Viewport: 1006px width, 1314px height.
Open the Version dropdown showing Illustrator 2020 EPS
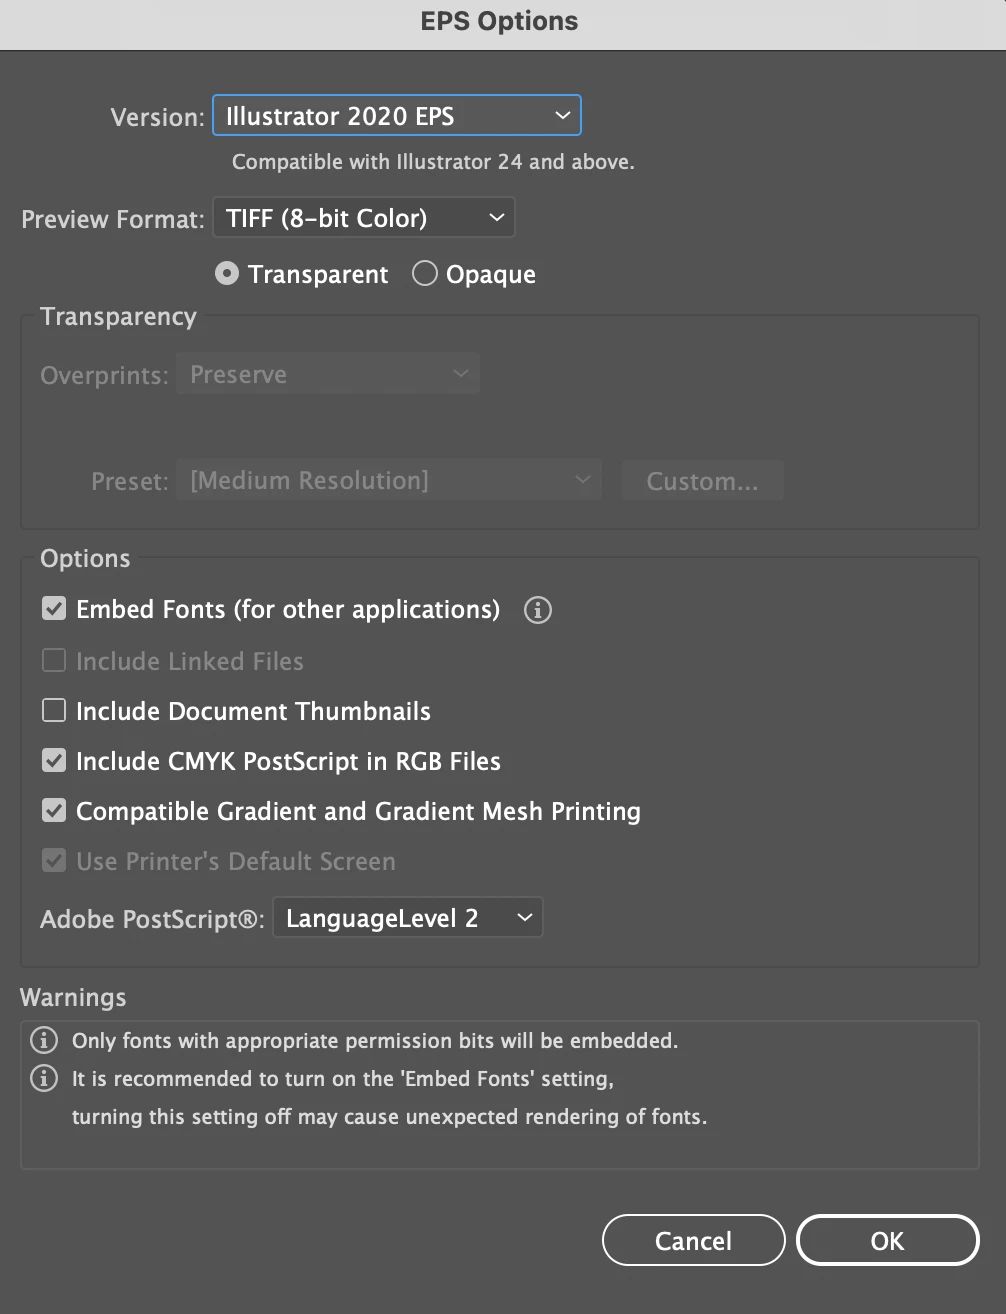(x=397, y=116)
